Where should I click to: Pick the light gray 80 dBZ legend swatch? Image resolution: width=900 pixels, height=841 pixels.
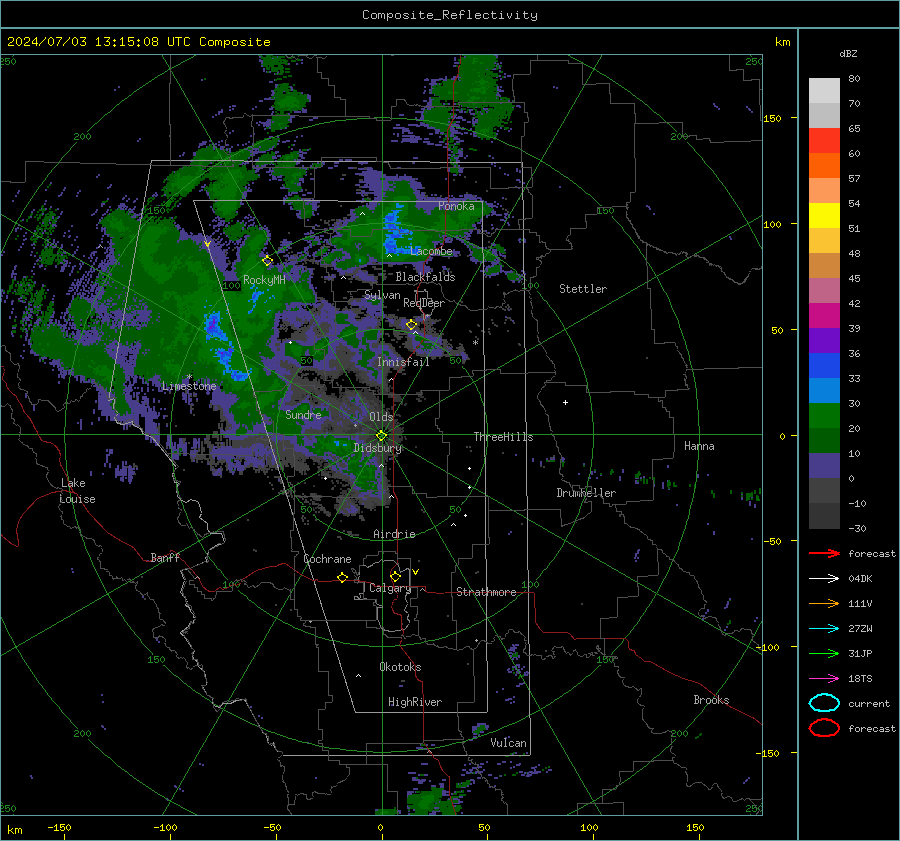point(824,90)
